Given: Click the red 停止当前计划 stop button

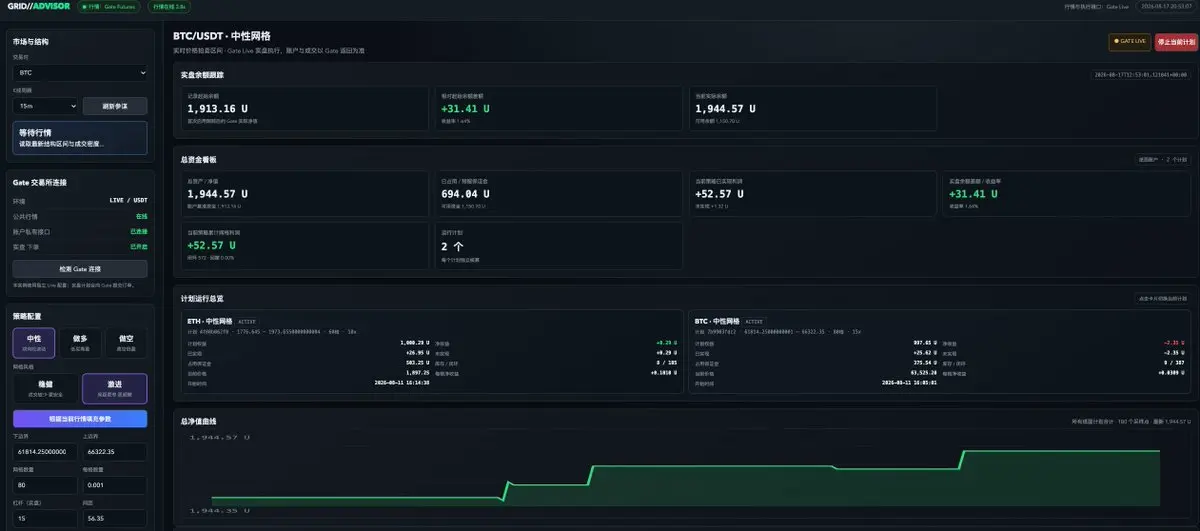Looking at the screenshot, I should point(1175,42).
